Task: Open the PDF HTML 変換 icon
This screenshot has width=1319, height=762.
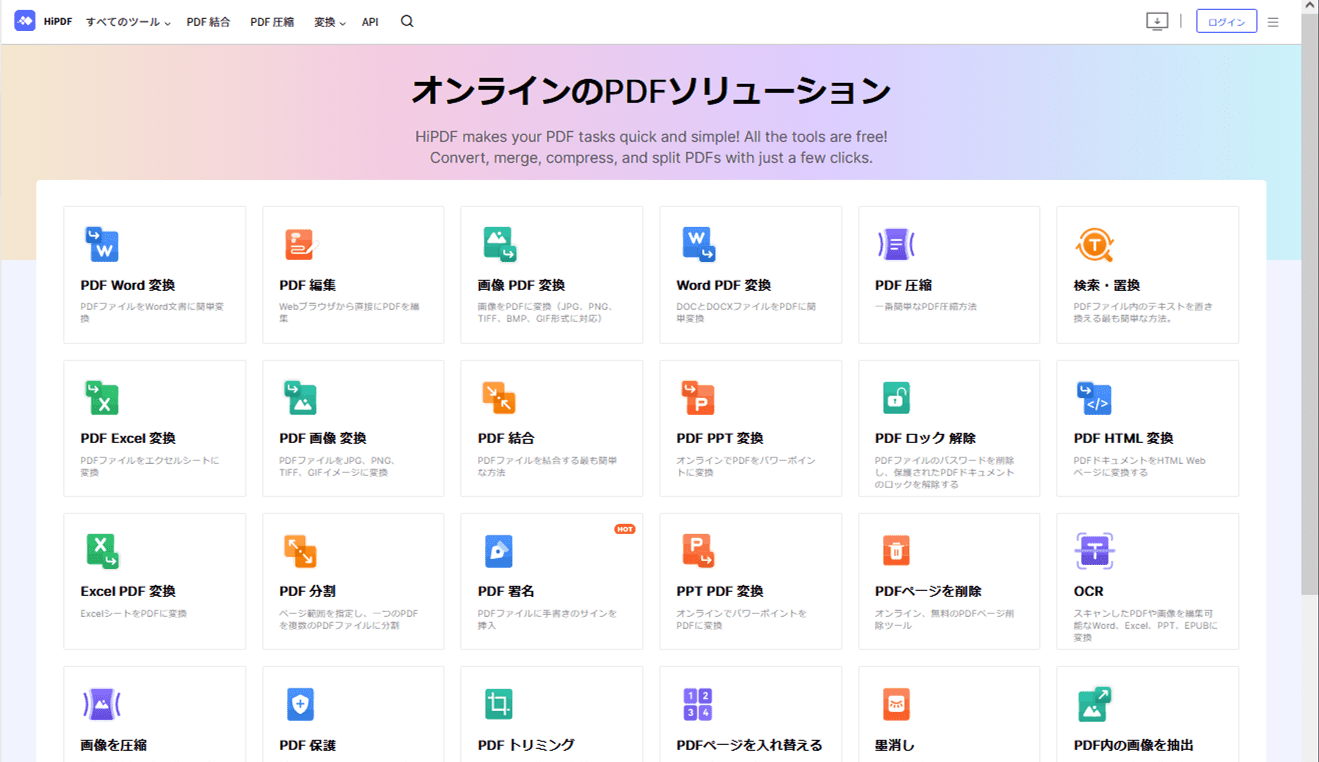Action: (x=1095, y=398)
